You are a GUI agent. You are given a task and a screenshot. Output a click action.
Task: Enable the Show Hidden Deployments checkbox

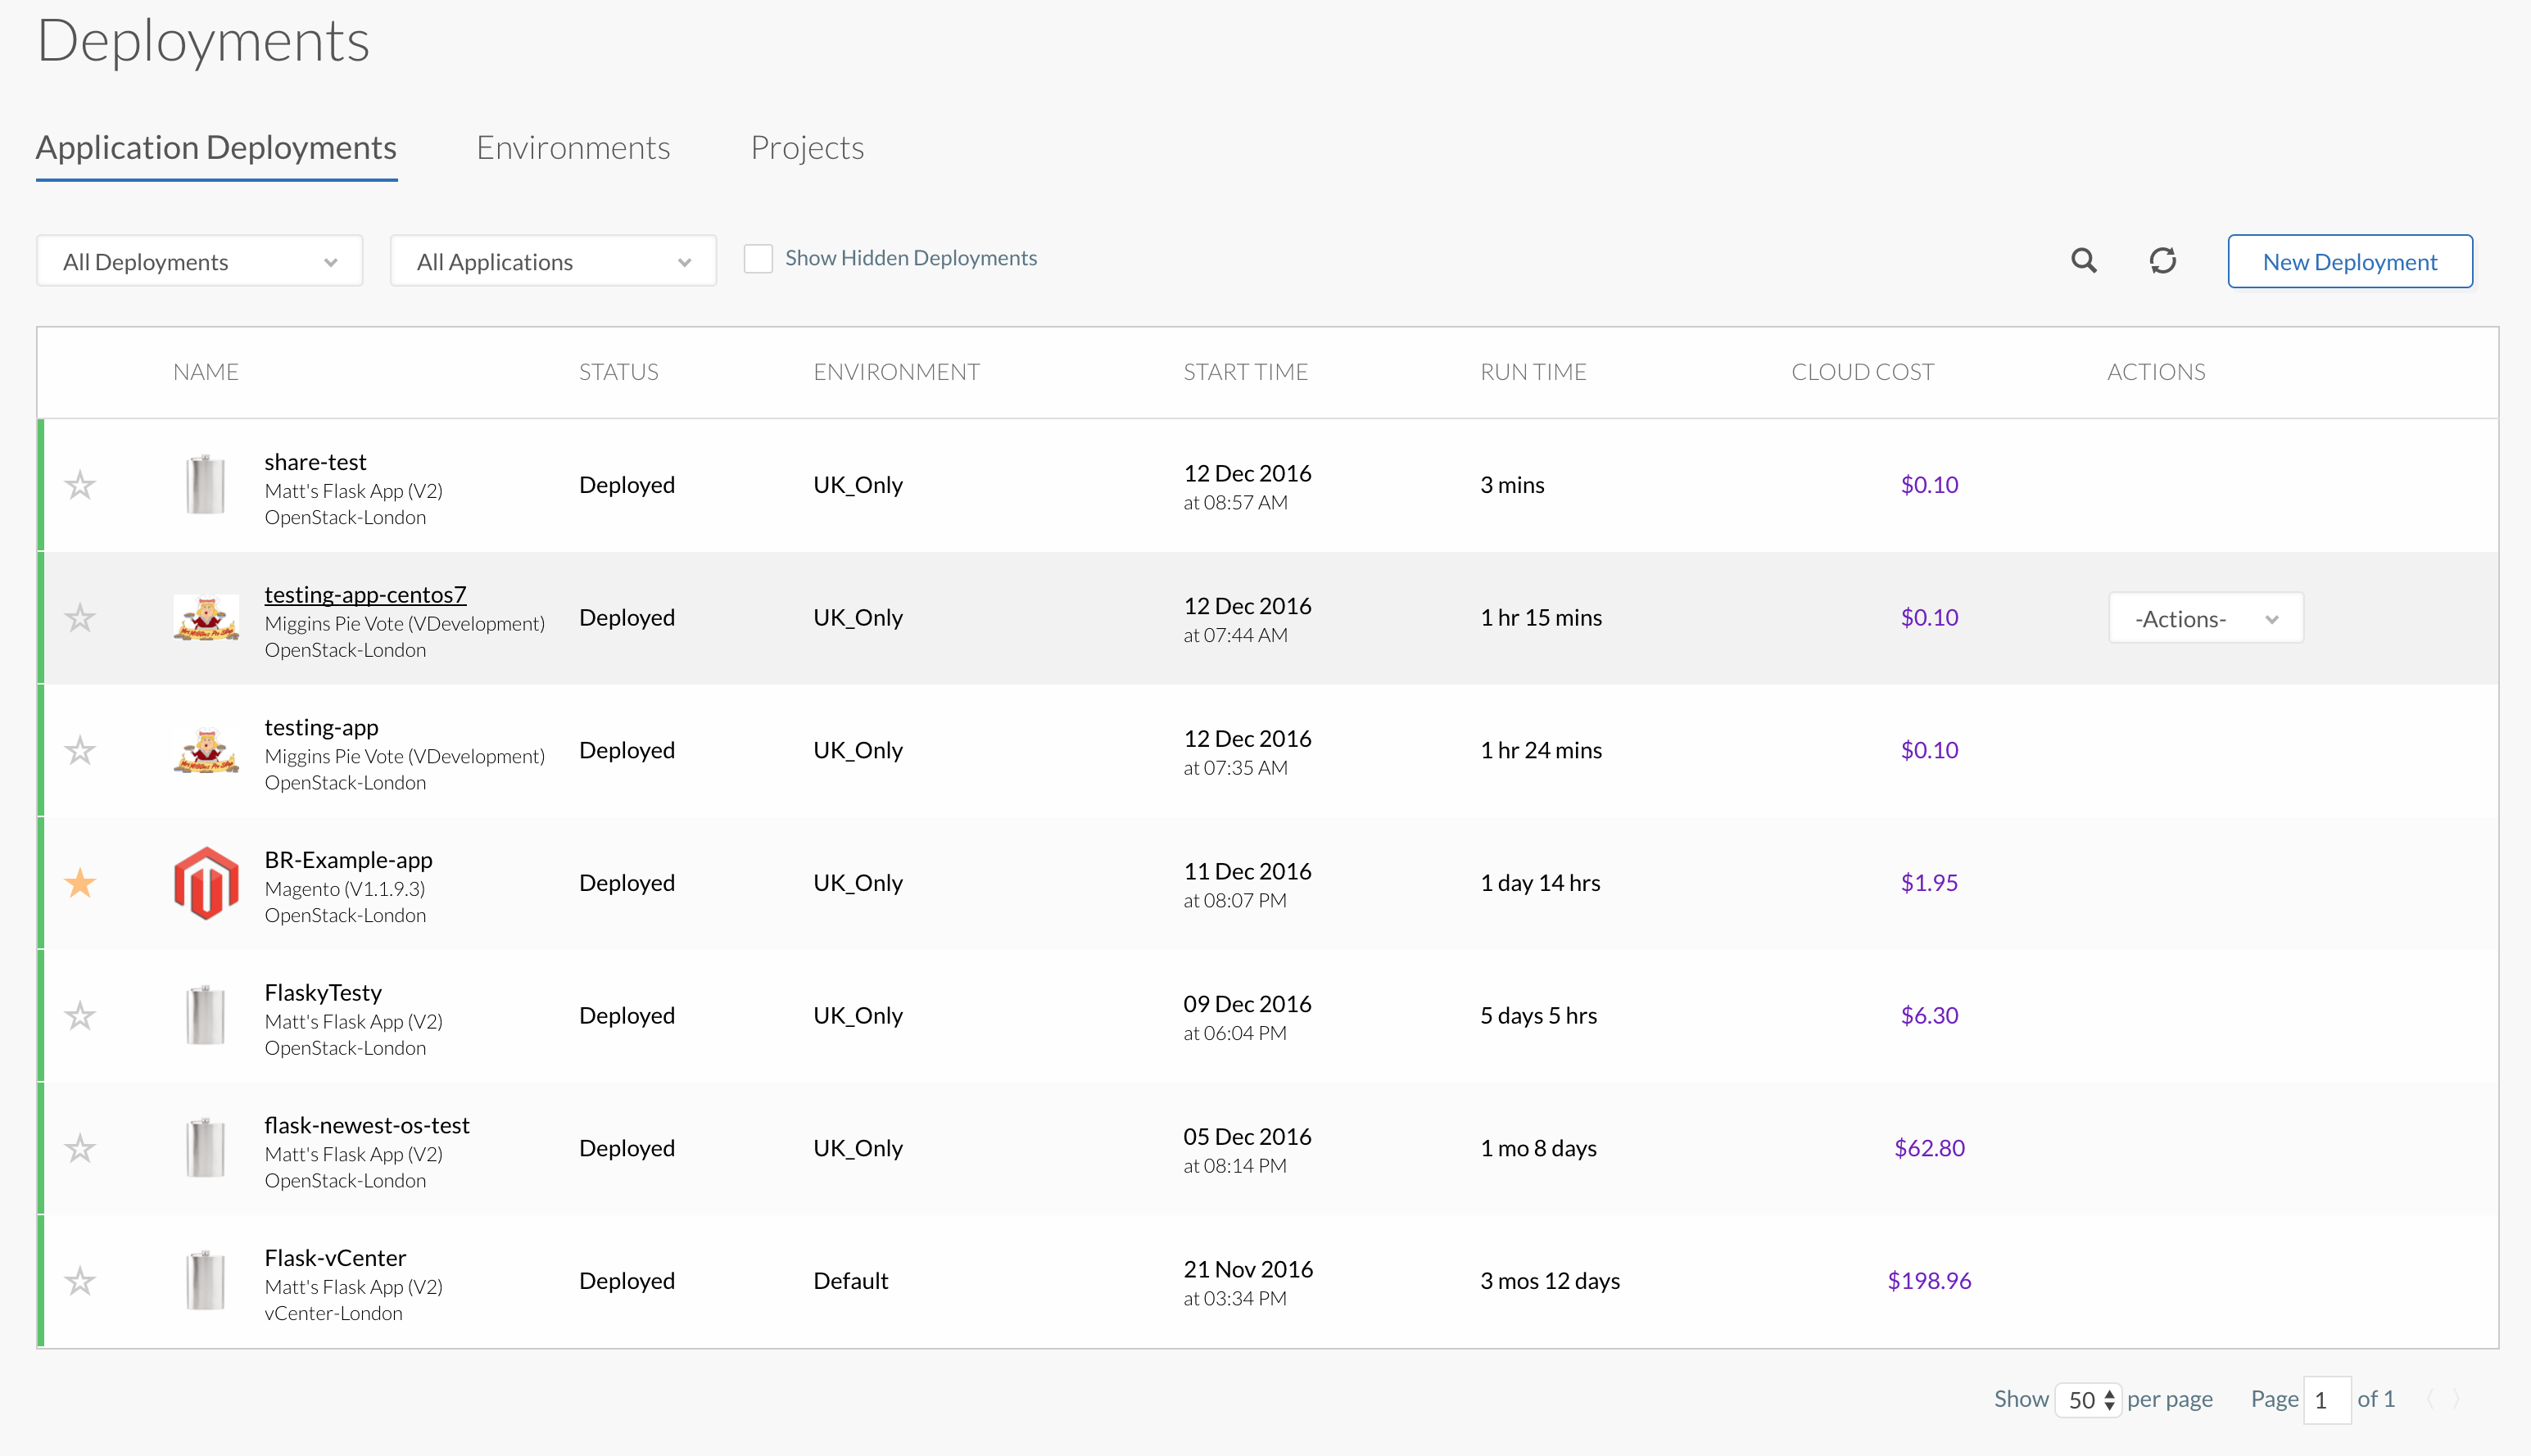(x=758, y=259)
